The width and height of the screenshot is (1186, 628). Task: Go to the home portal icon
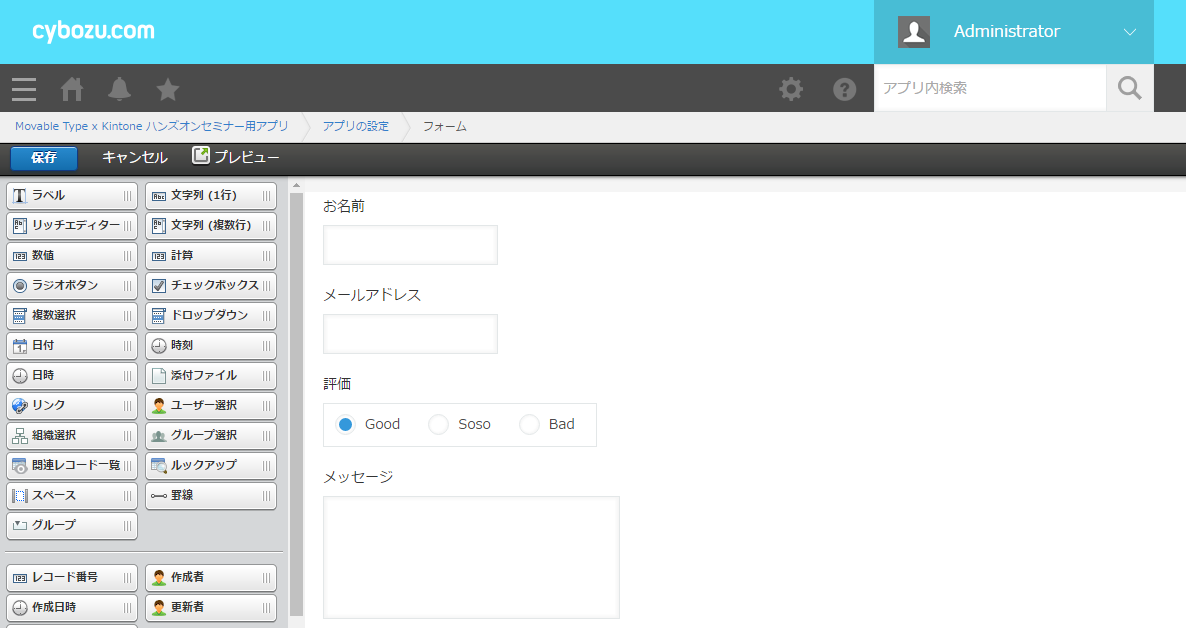tap(72, 89)
